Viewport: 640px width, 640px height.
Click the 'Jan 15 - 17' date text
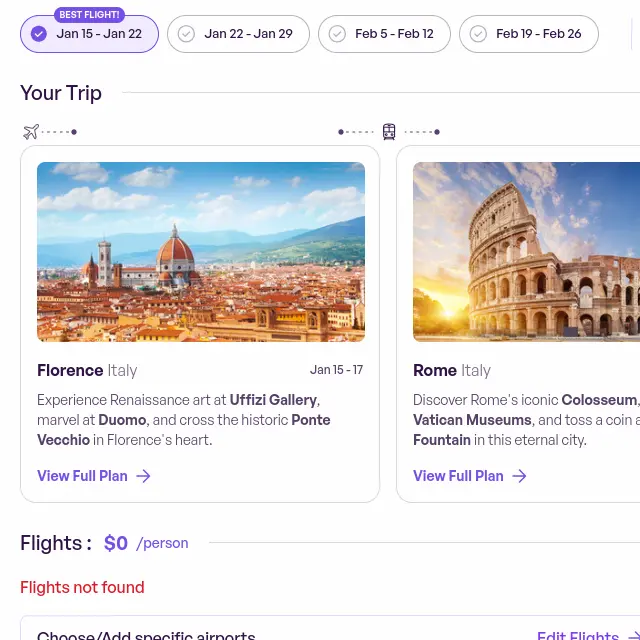(x=336, y=370)
